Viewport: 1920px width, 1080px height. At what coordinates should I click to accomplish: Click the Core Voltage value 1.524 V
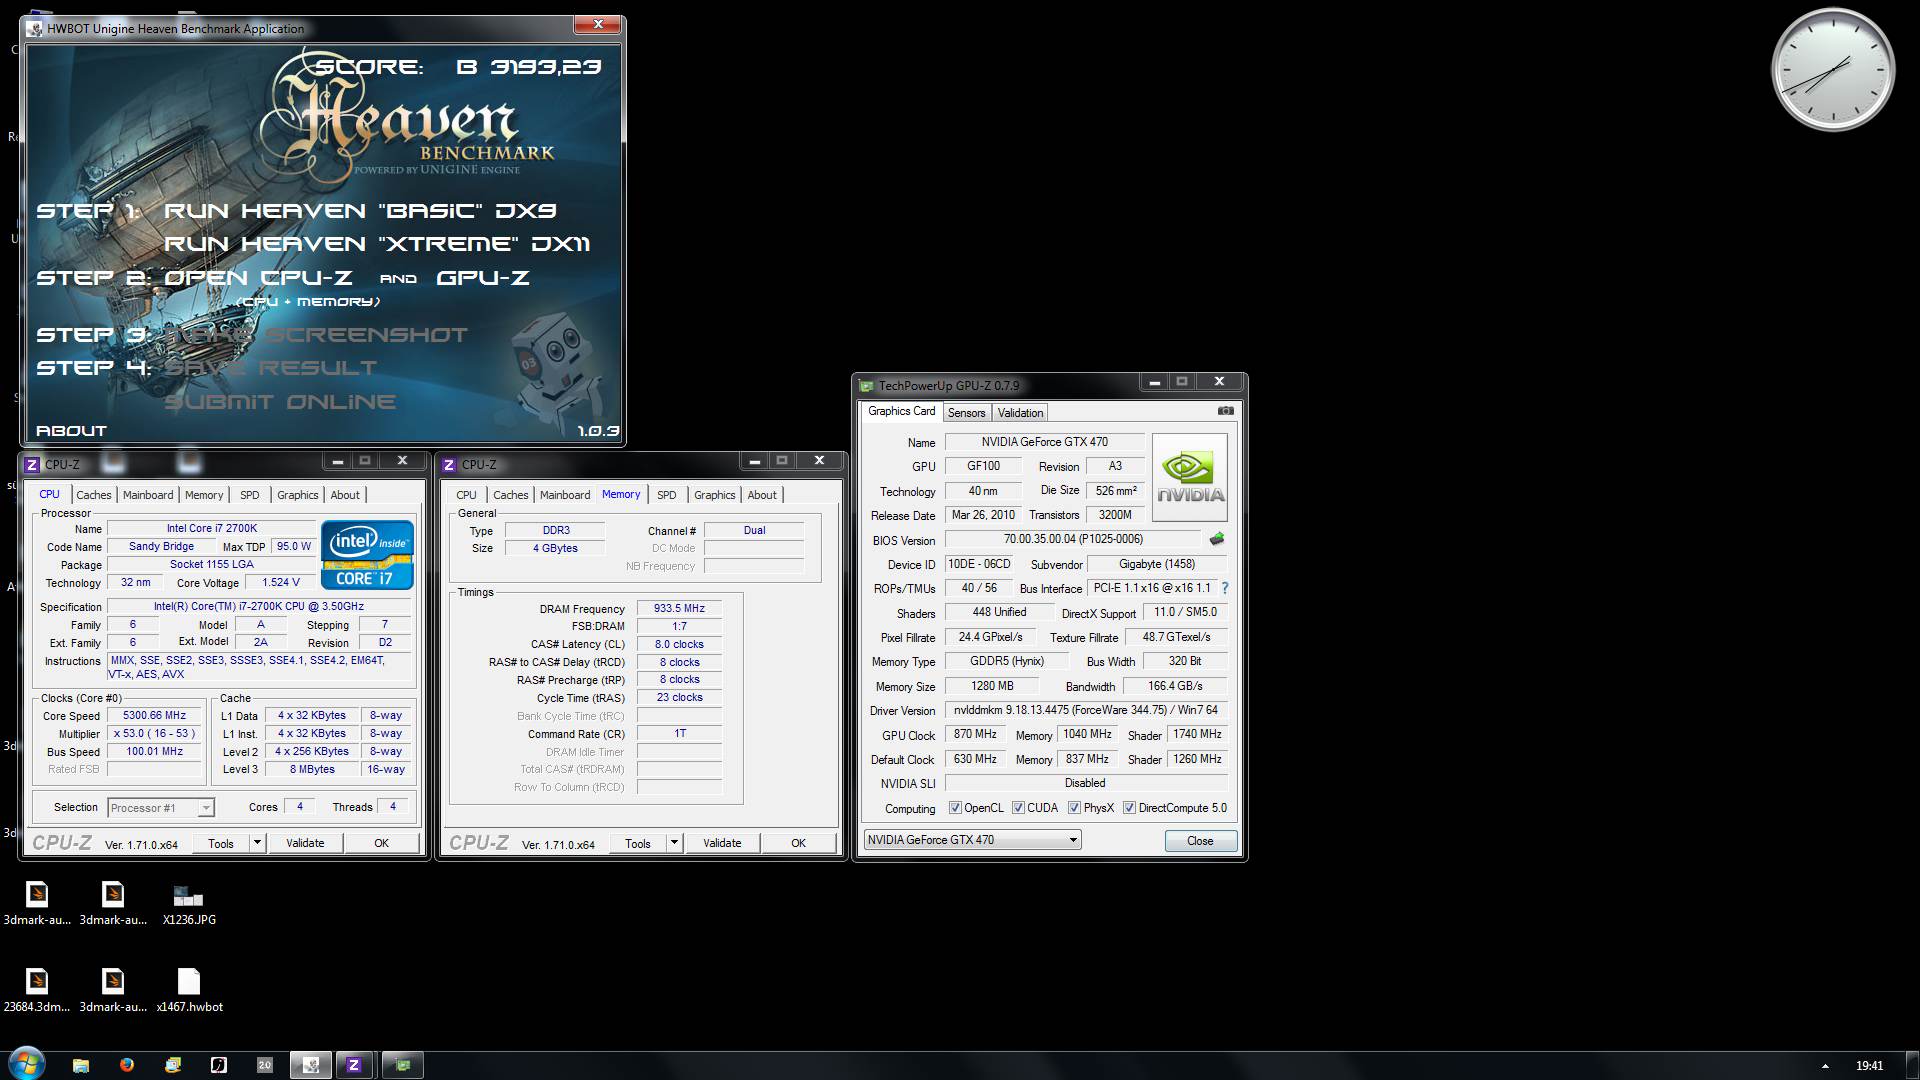(280, 582)
